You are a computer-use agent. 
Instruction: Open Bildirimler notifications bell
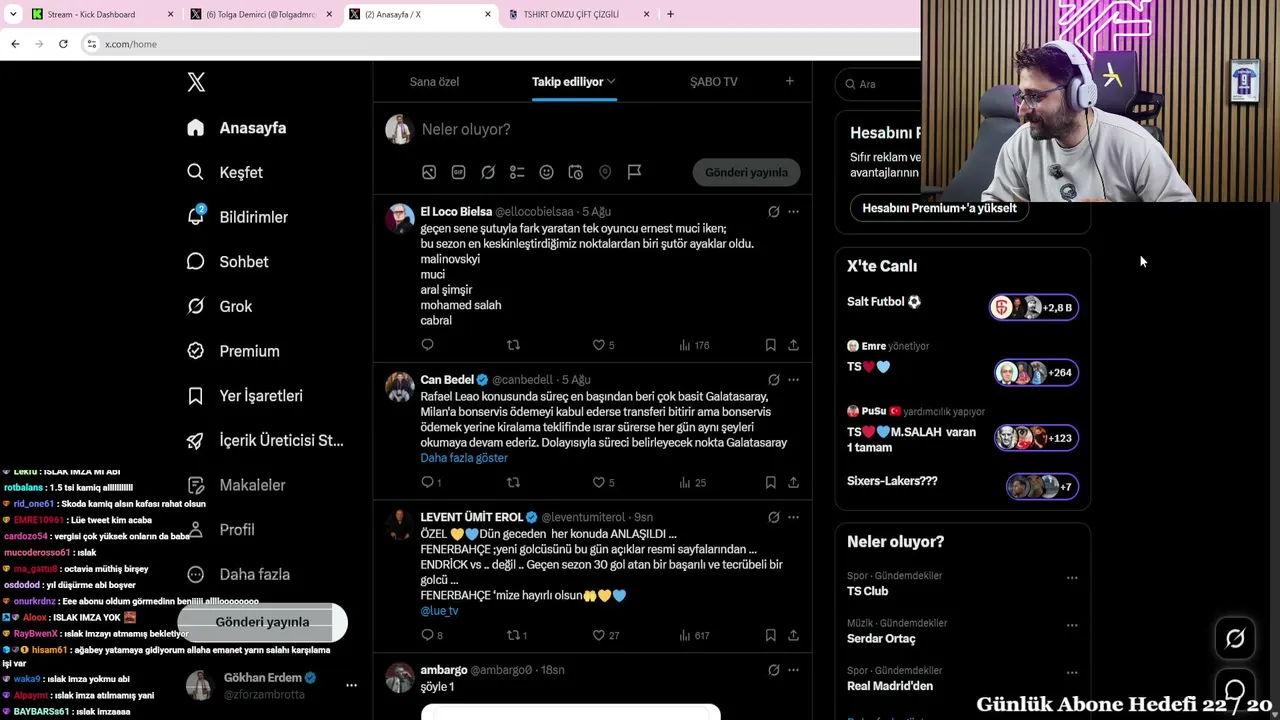(x=237, y=217)
